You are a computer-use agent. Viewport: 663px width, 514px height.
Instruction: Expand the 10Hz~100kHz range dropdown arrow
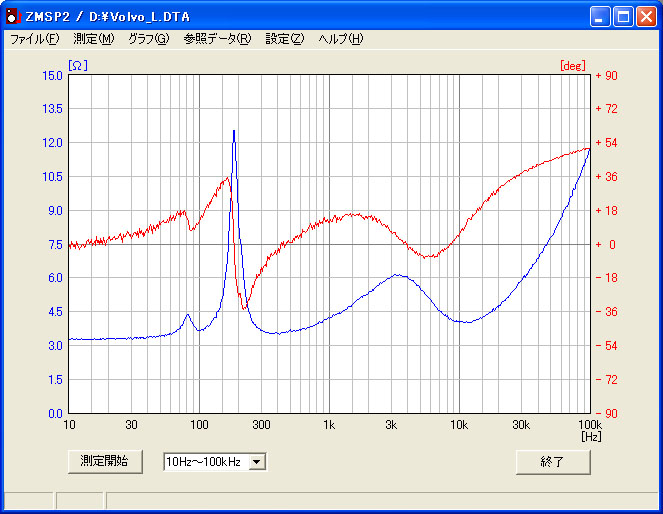(257, 462)
